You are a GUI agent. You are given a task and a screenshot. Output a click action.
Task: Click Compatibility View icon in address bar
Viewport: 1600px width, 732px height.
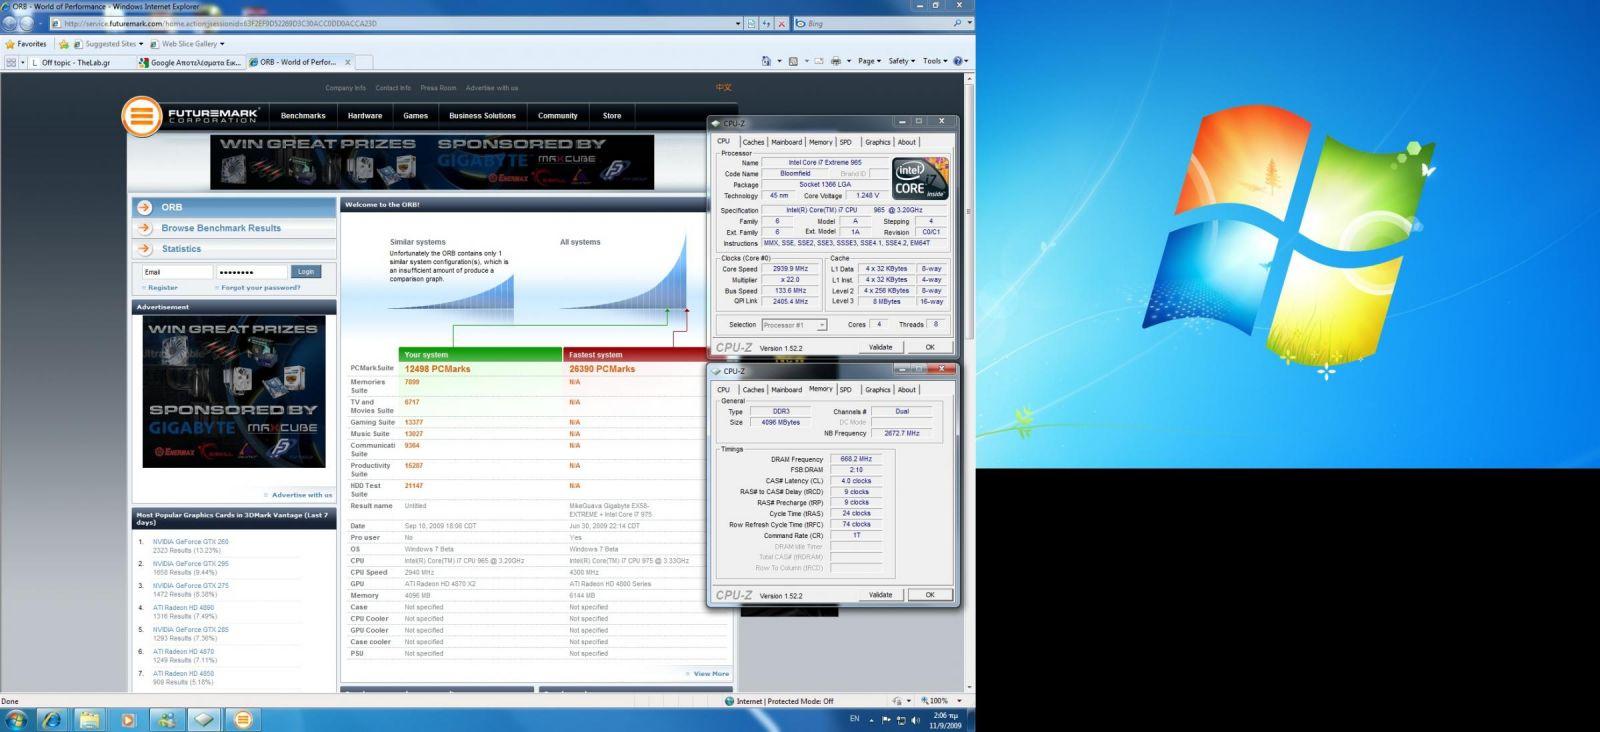(752, 23)
